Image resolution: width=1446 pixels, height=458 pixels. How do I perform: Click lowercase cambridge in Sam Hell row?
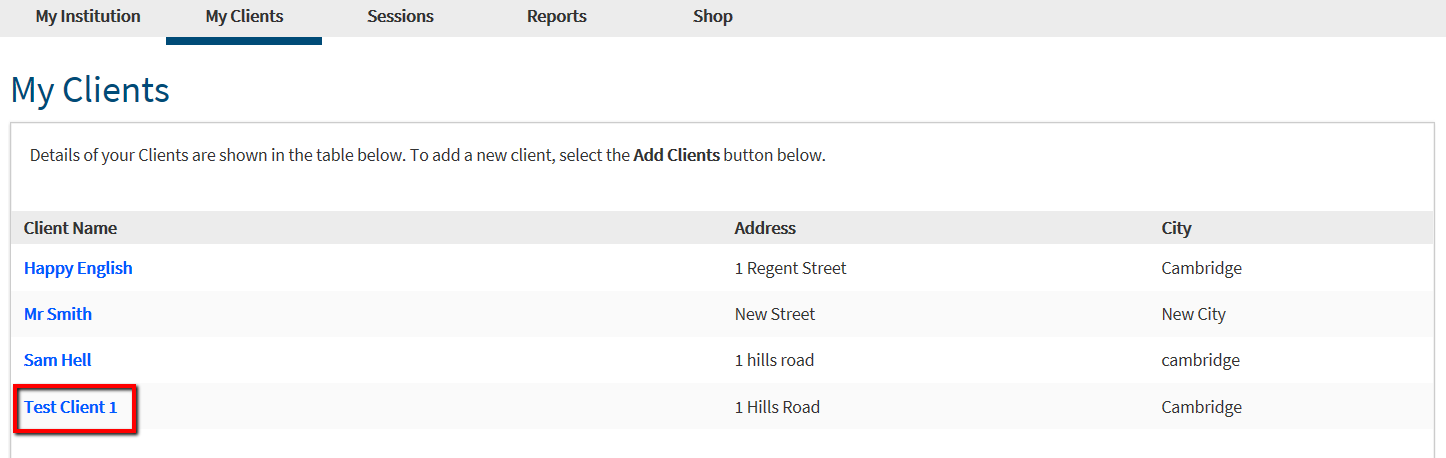1201,360
